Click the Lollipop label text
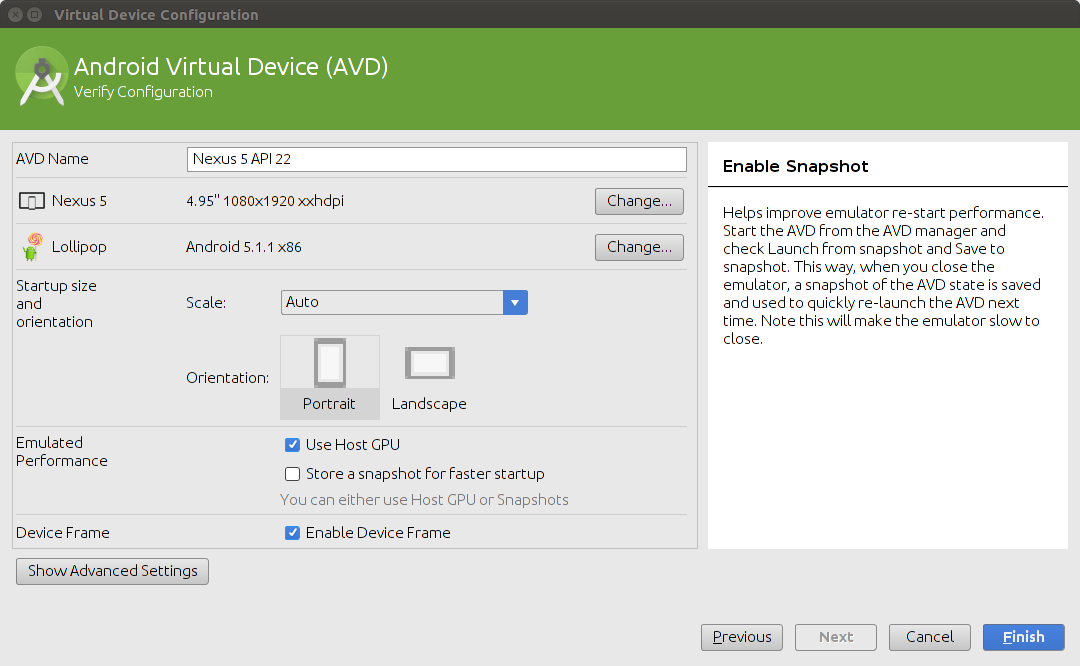This screenshot has width=1080, height=666. tap(79, 247)
